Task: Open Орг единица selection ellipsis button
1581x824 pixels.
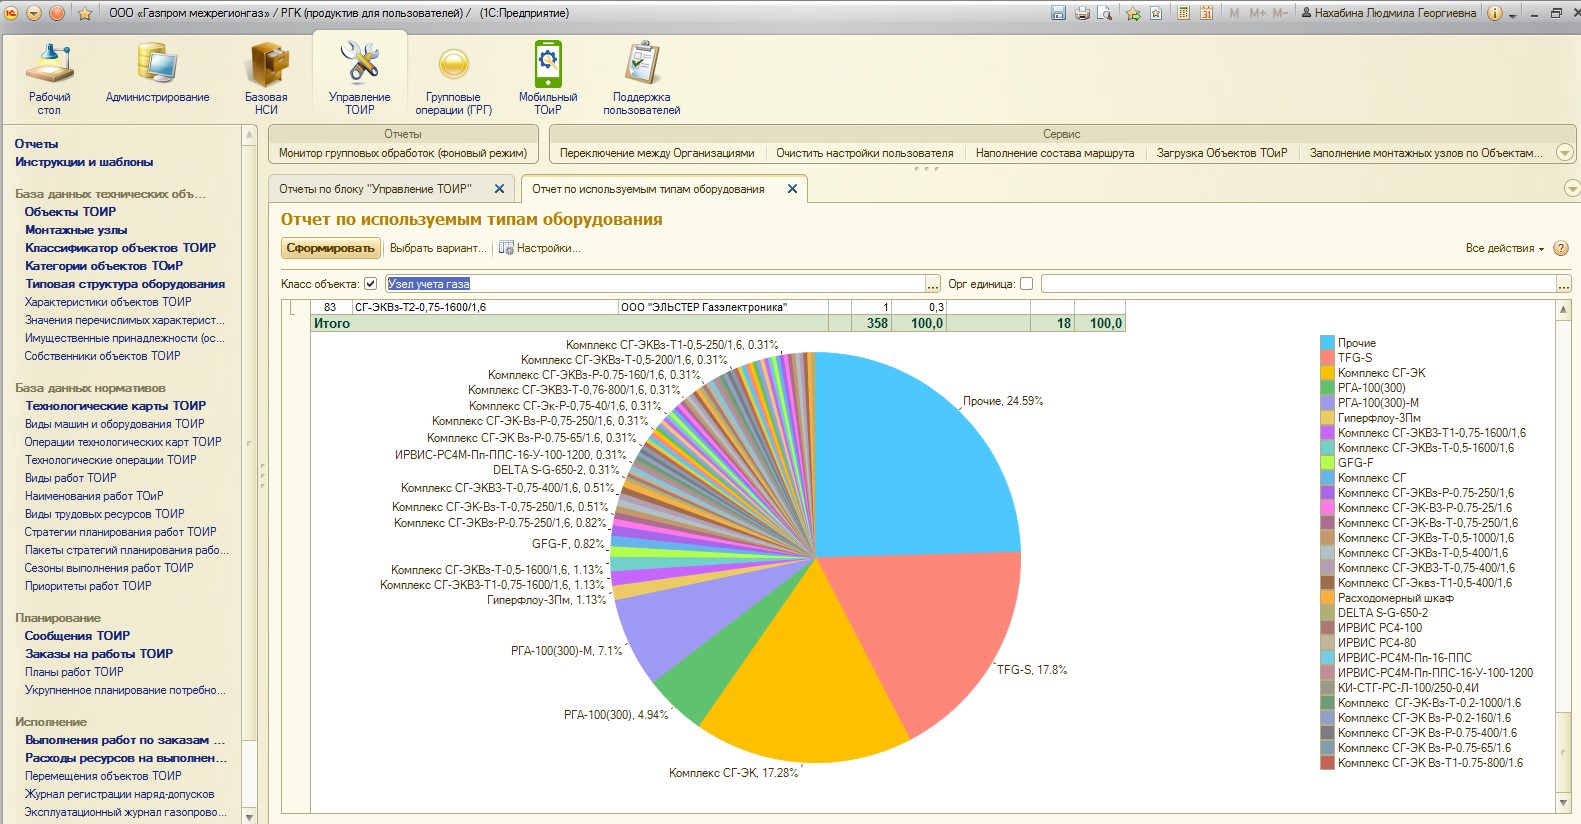Action: point(1564,285)
